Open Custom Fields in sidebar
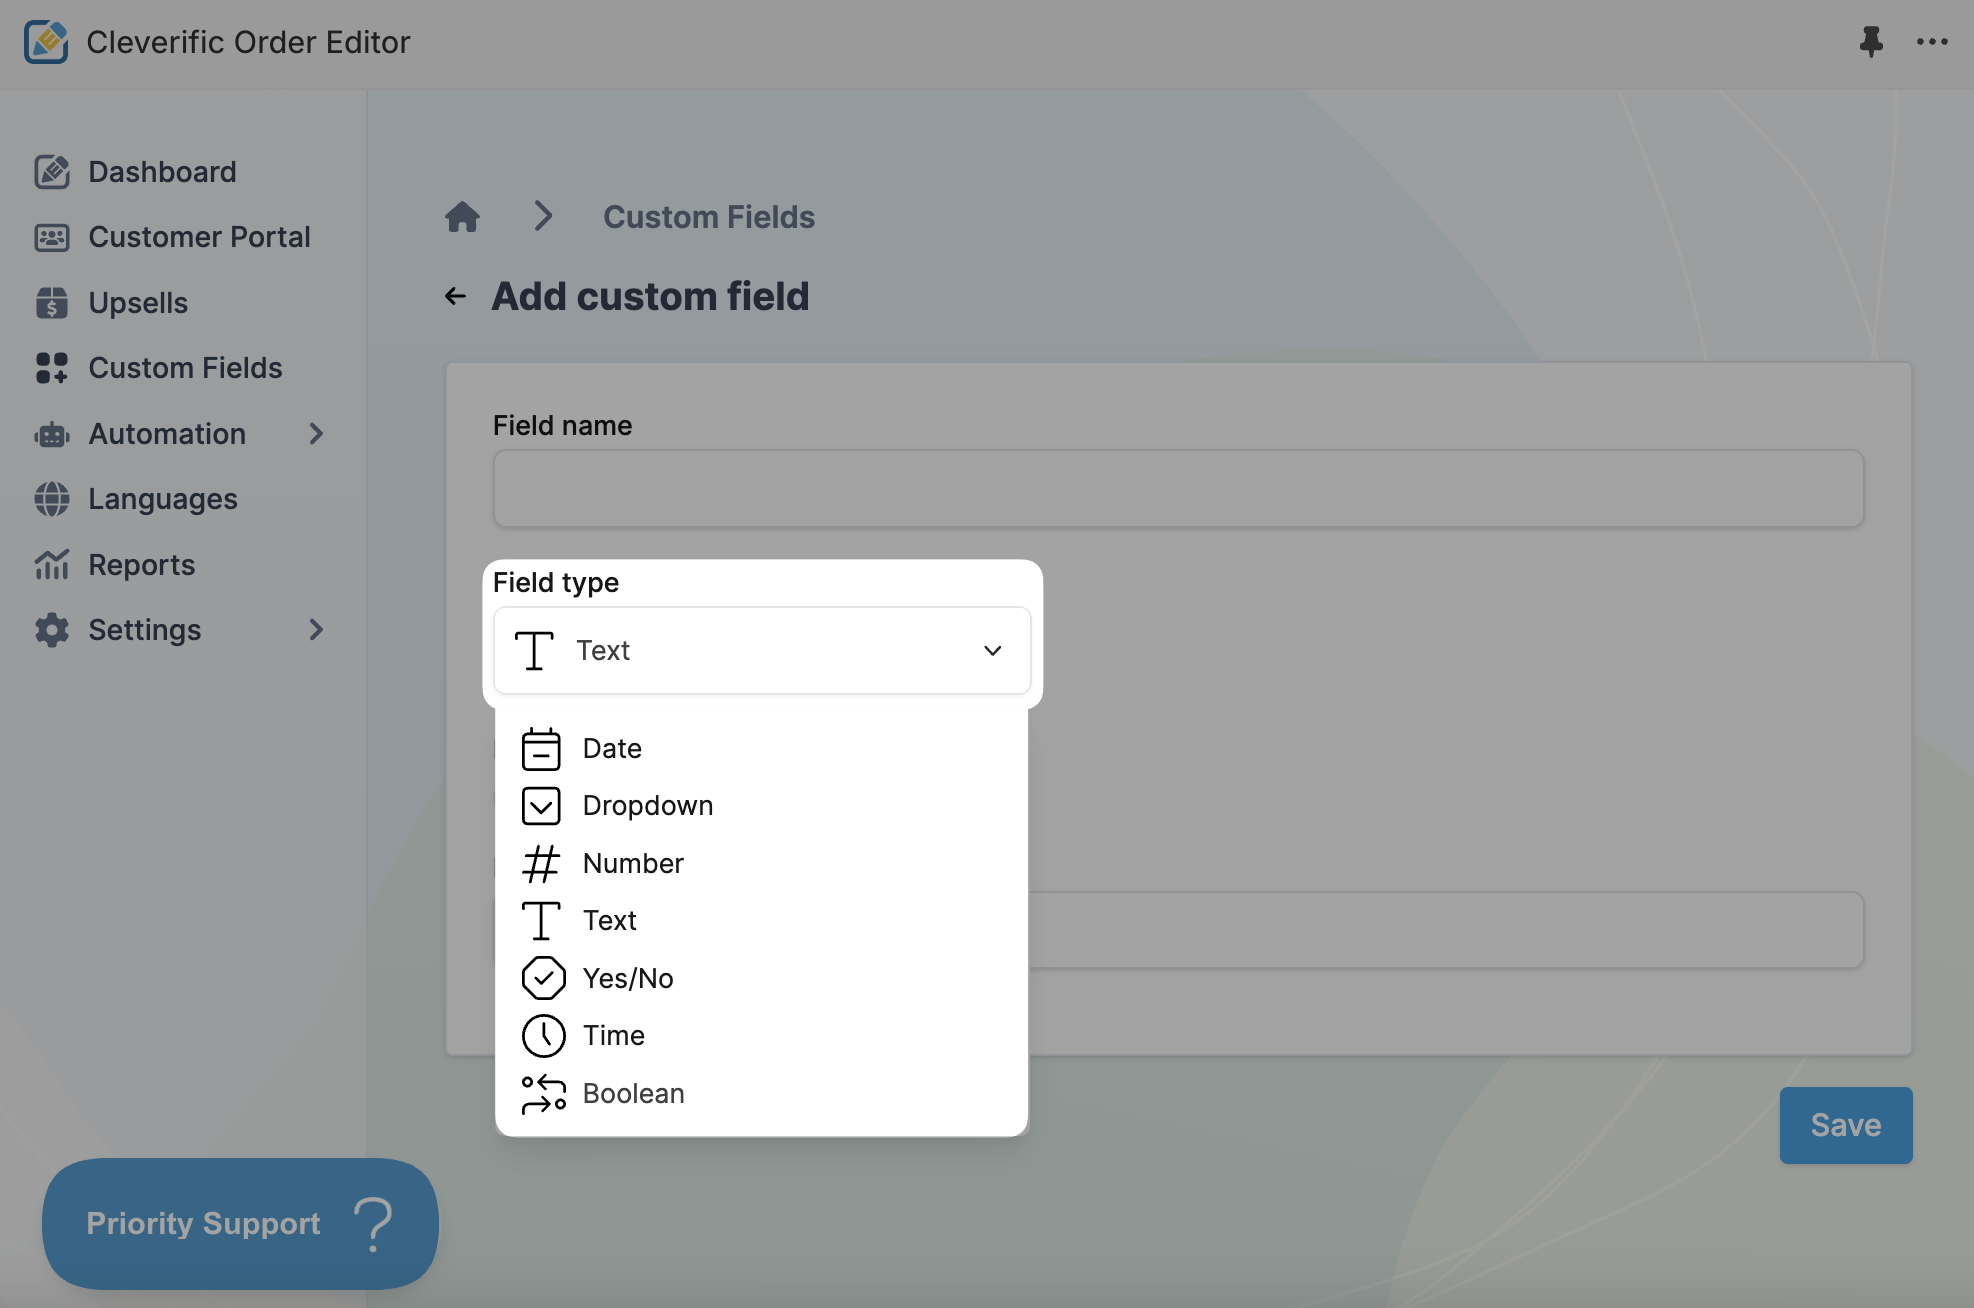The image size is (1974, 1308). (x=184, y=368)
